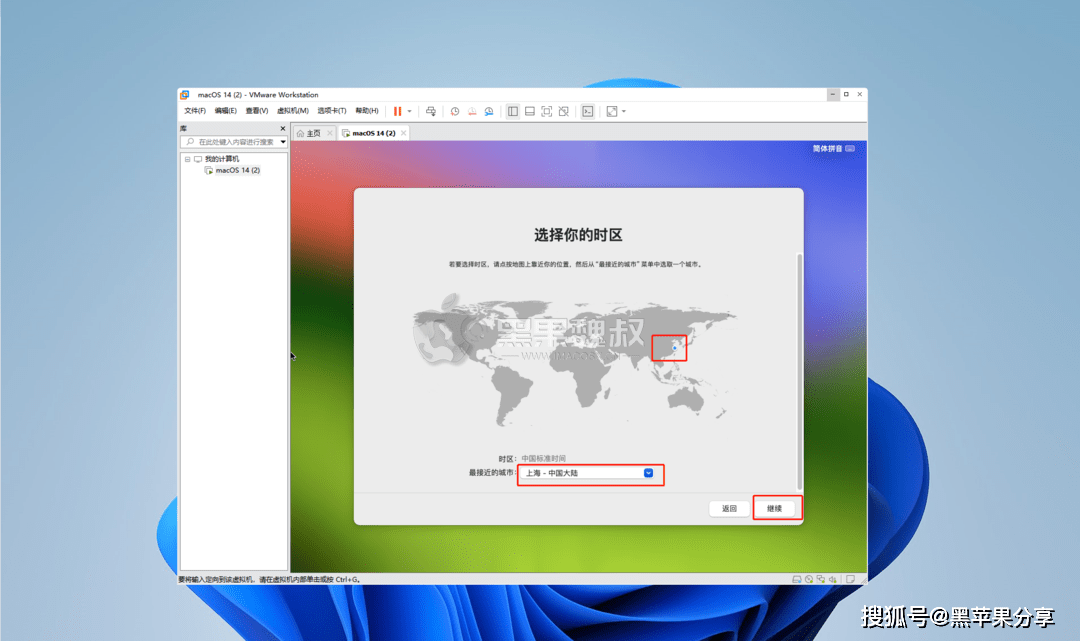Select macOS 14 (2) in library tree
Viewport: 1080px width, 641px height.
(x=238, y=170)
